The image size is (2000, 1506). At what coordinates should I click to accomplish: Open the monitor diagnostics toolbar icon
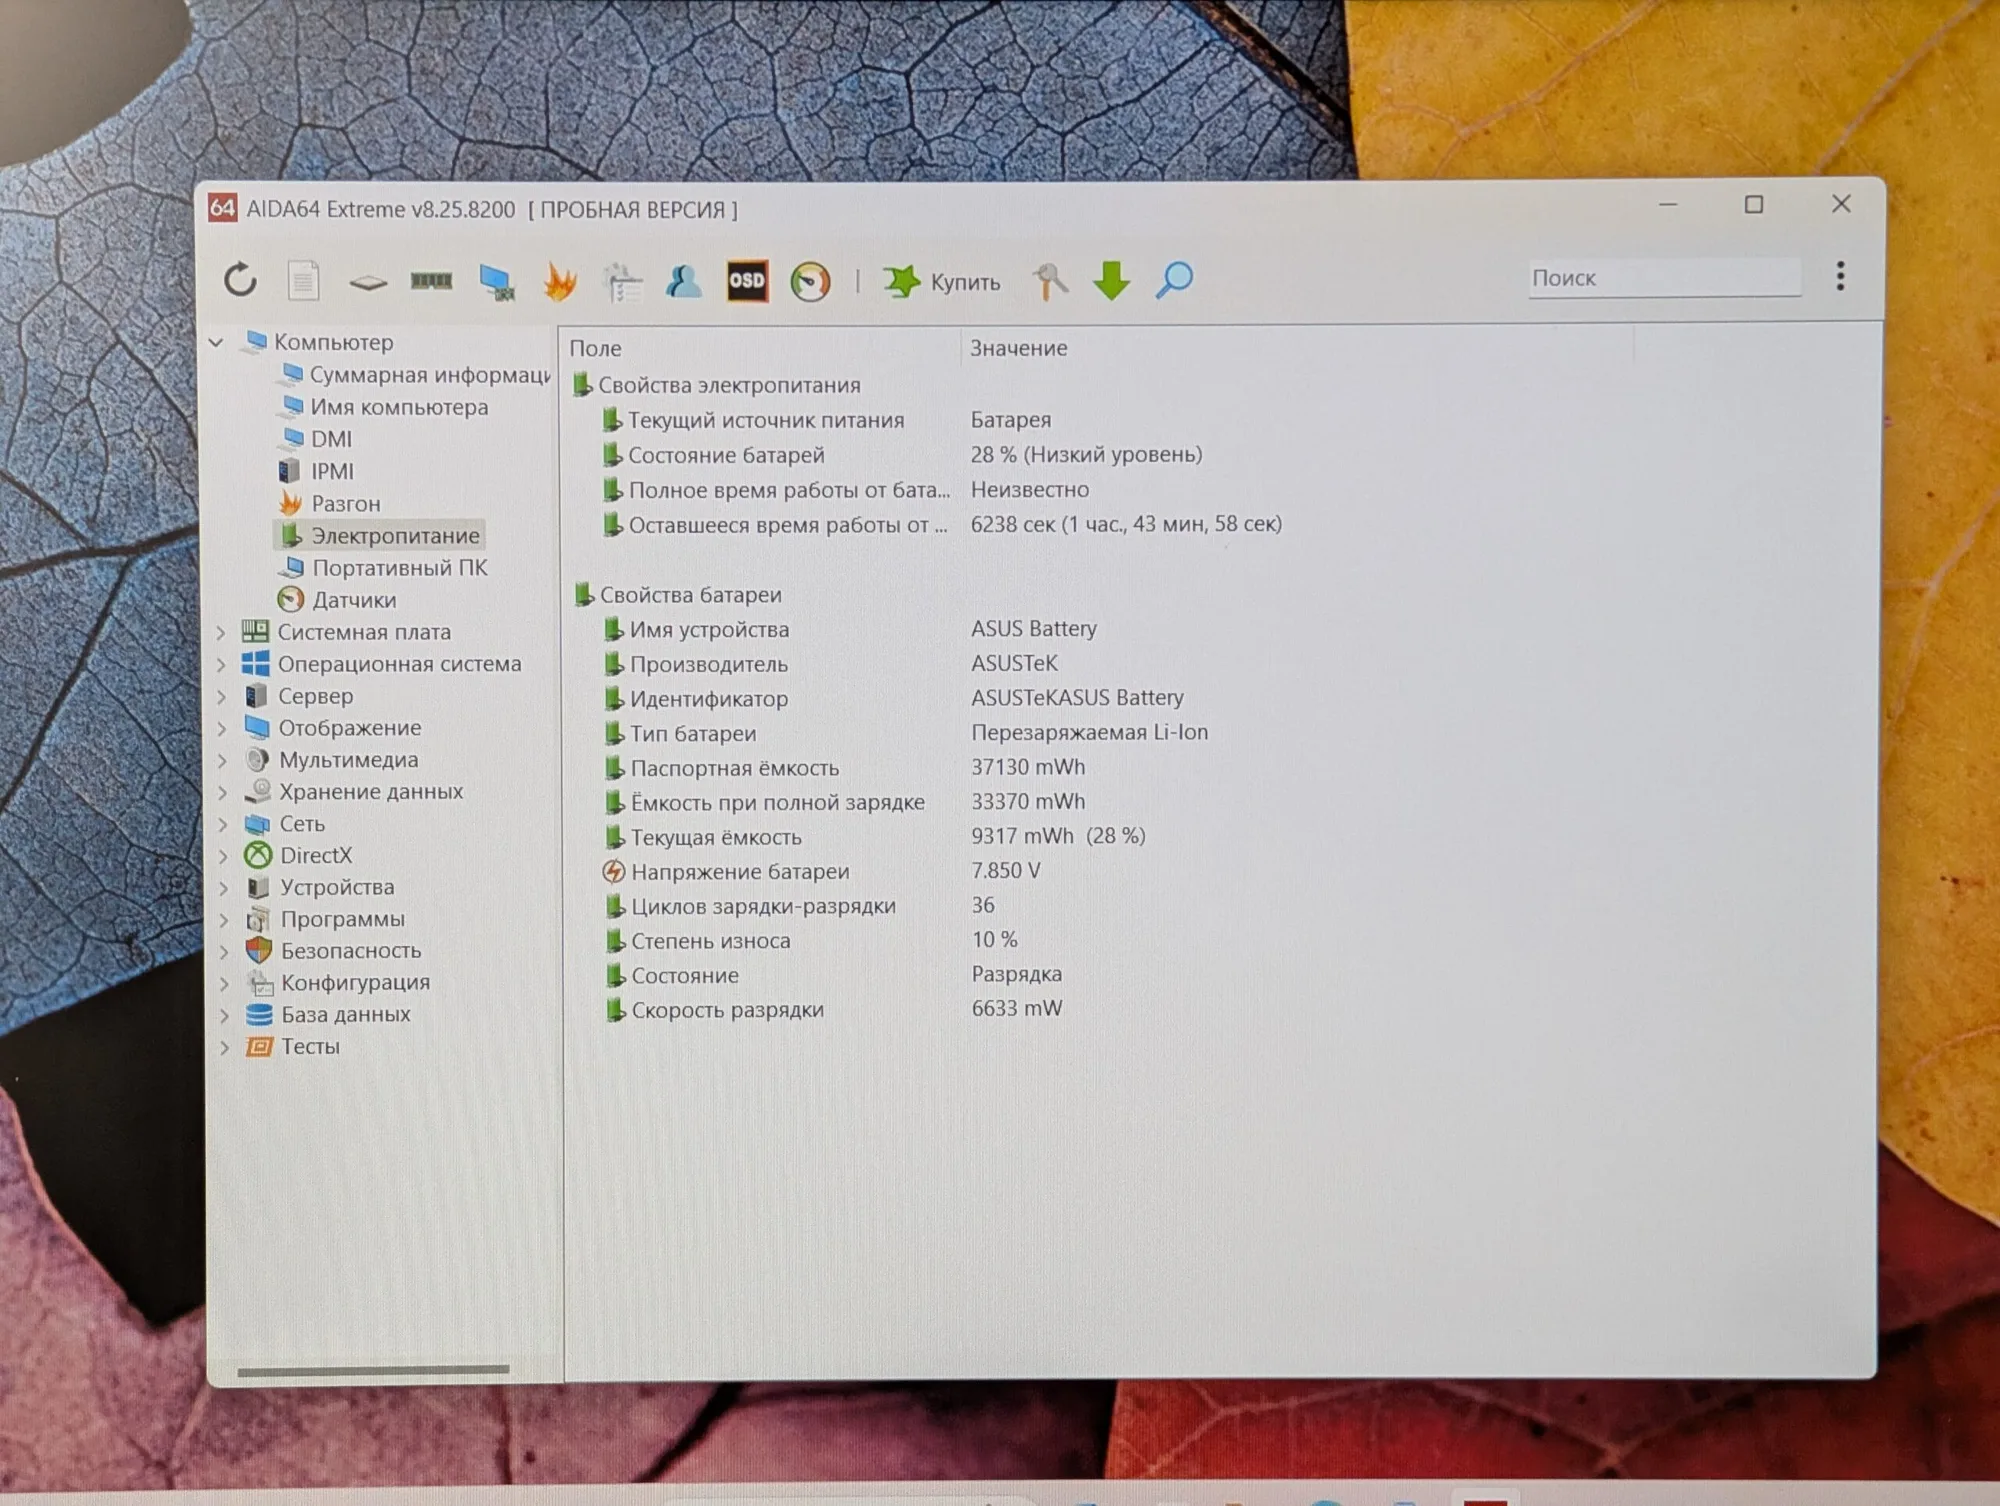[496, 282]
